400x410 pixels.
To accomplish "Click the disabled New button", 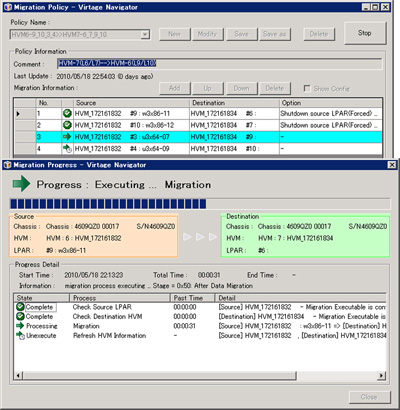I will coord(175,34).
